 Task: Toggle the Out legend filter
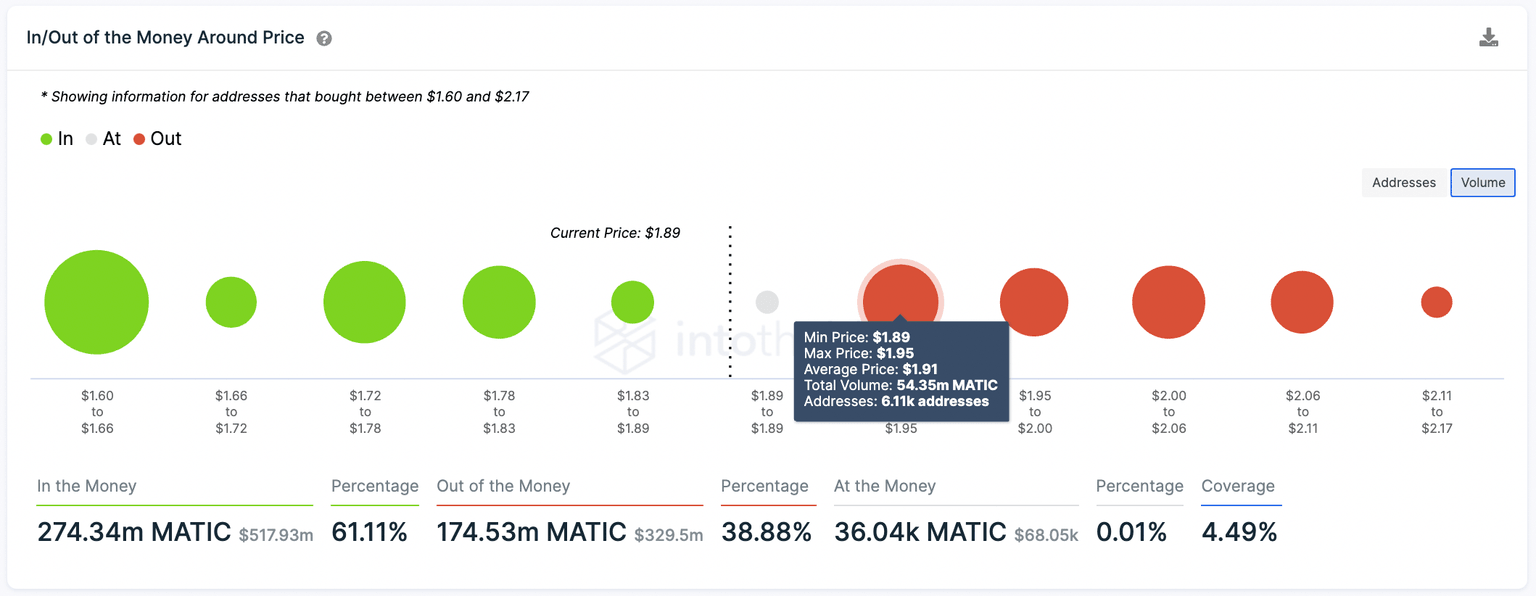pos(157,139)
